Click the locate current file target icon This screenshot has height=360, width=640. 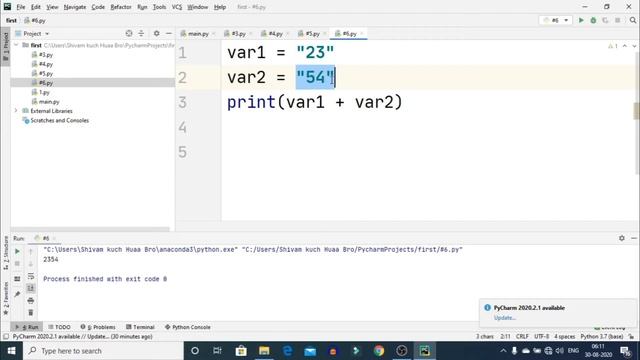129,33
